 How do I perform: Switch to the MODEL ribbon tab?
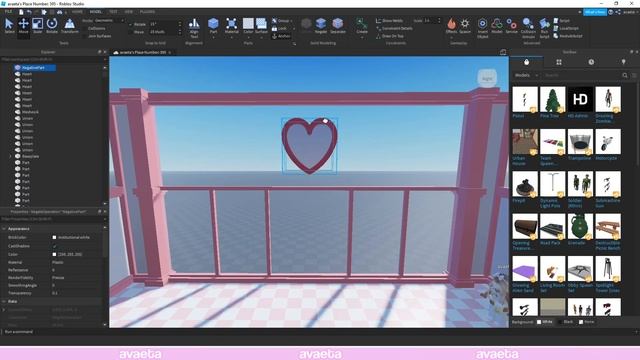click(96, 12)
